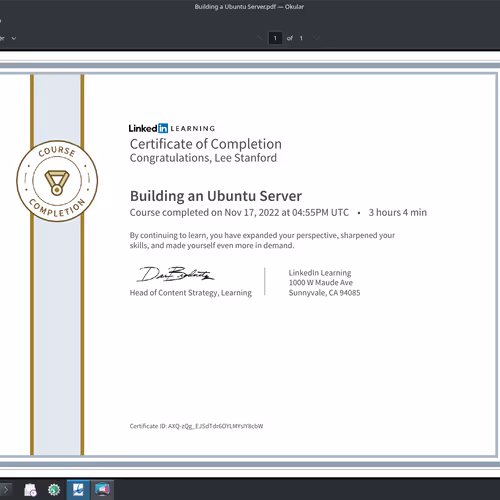Open the package app with purple badge

[x=30, y=490]
